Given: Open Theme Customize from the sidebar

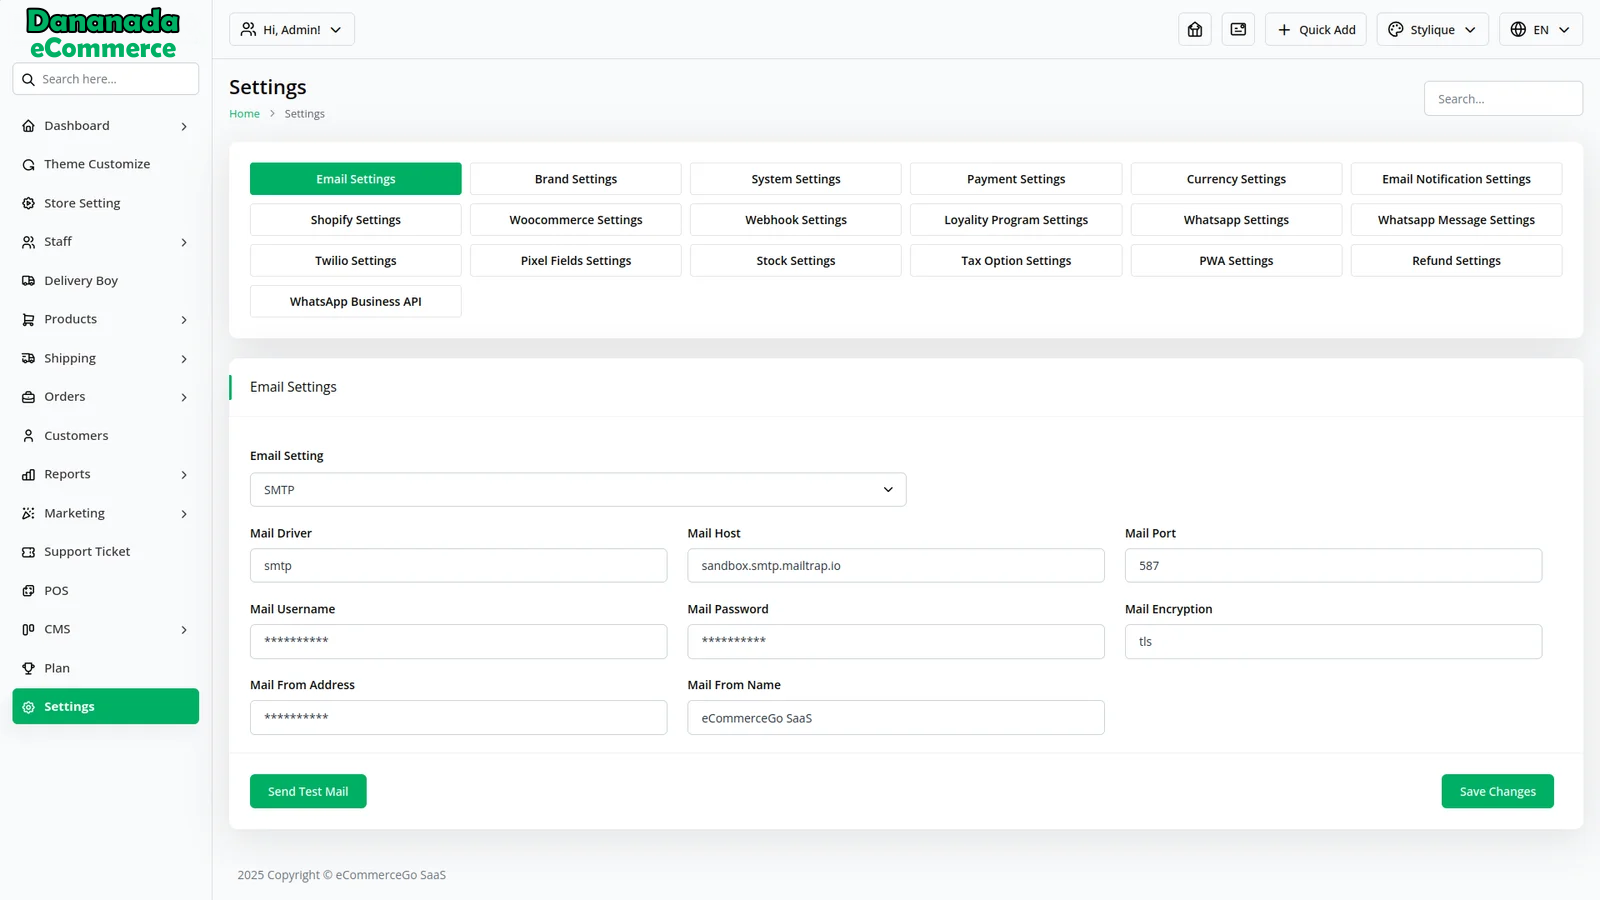Looking at the screenshot, I should click(x=97, y=164).
